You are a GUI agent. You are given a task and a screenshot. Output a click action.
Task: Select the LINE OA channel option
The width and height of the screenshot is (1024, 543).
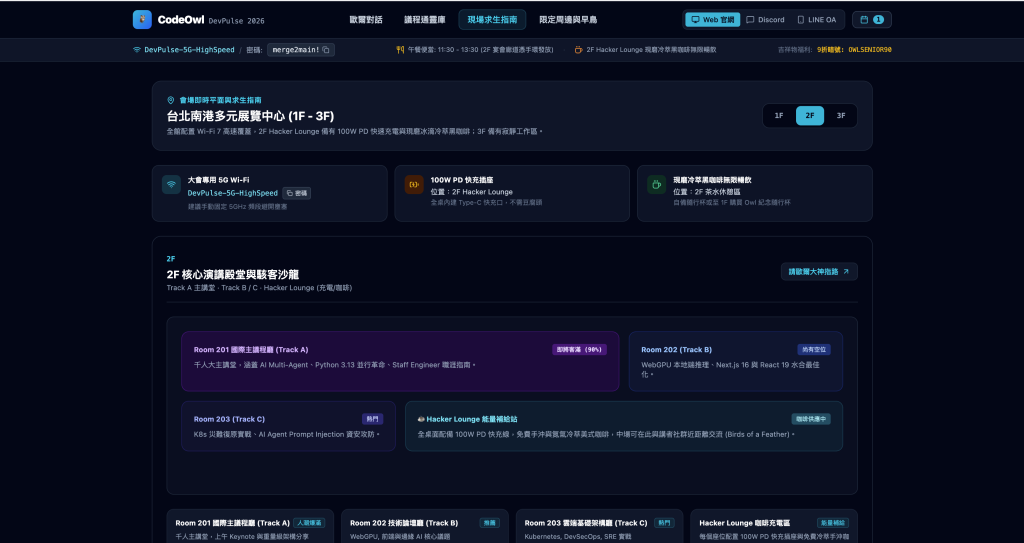pyautogui.click(x=816, y=20)
